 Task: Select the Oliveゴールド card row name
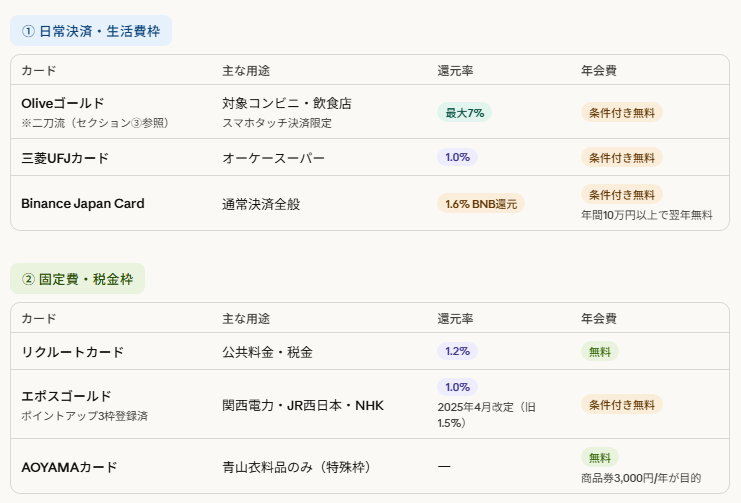click(x=62, y=103)
